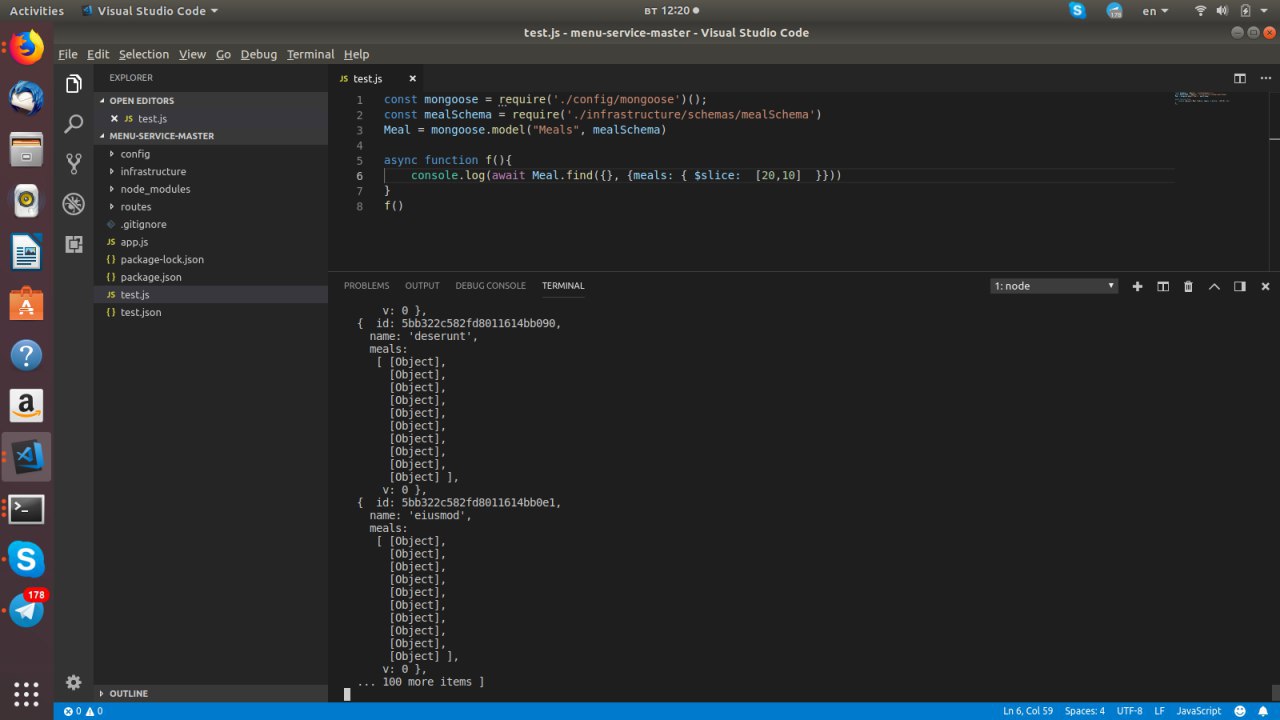This screenshot has width=1280, height=720.
Task: Open the Explorer view in activity bar
Action: coord(73,84)
